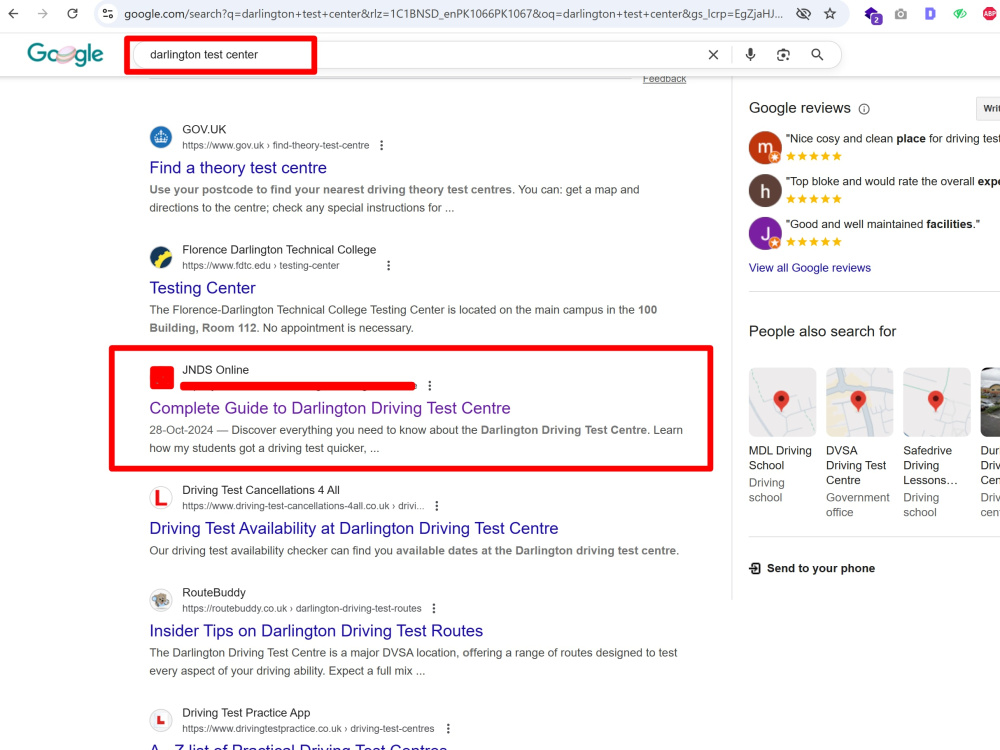Open more options for GOV.UK result

[381, 145]
